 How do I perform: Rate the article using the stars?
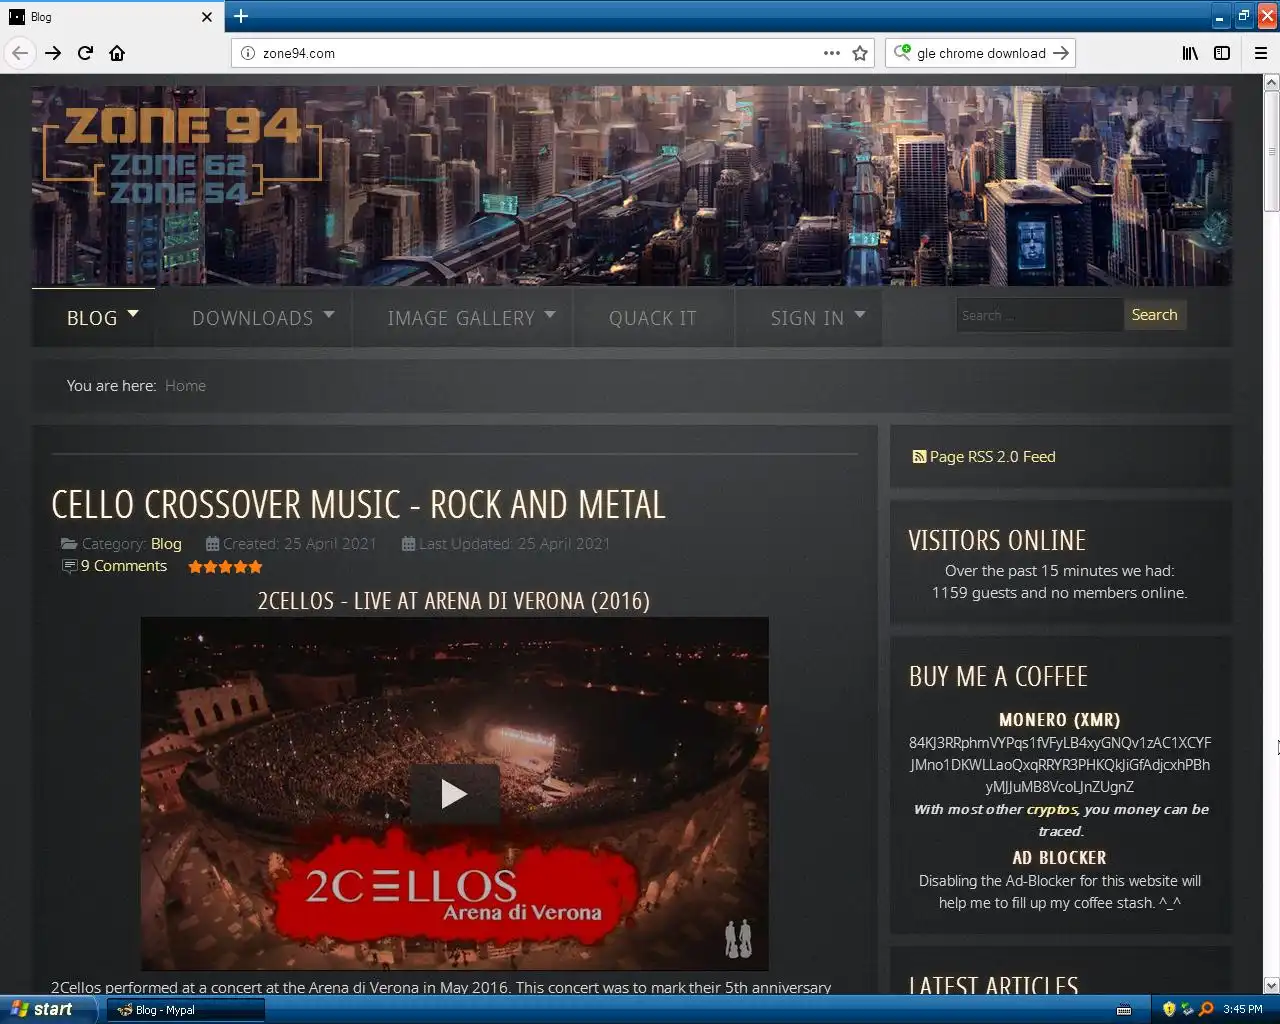pyautogui.click(x=225, y=567)
